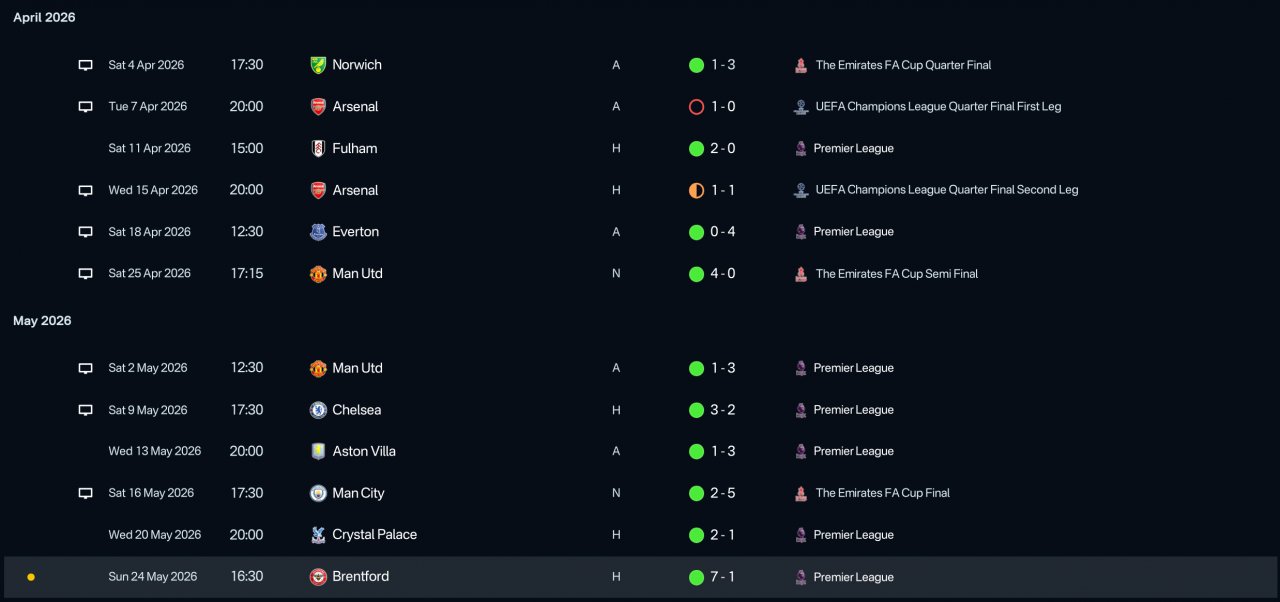Click the Fulham club crest

318,148
